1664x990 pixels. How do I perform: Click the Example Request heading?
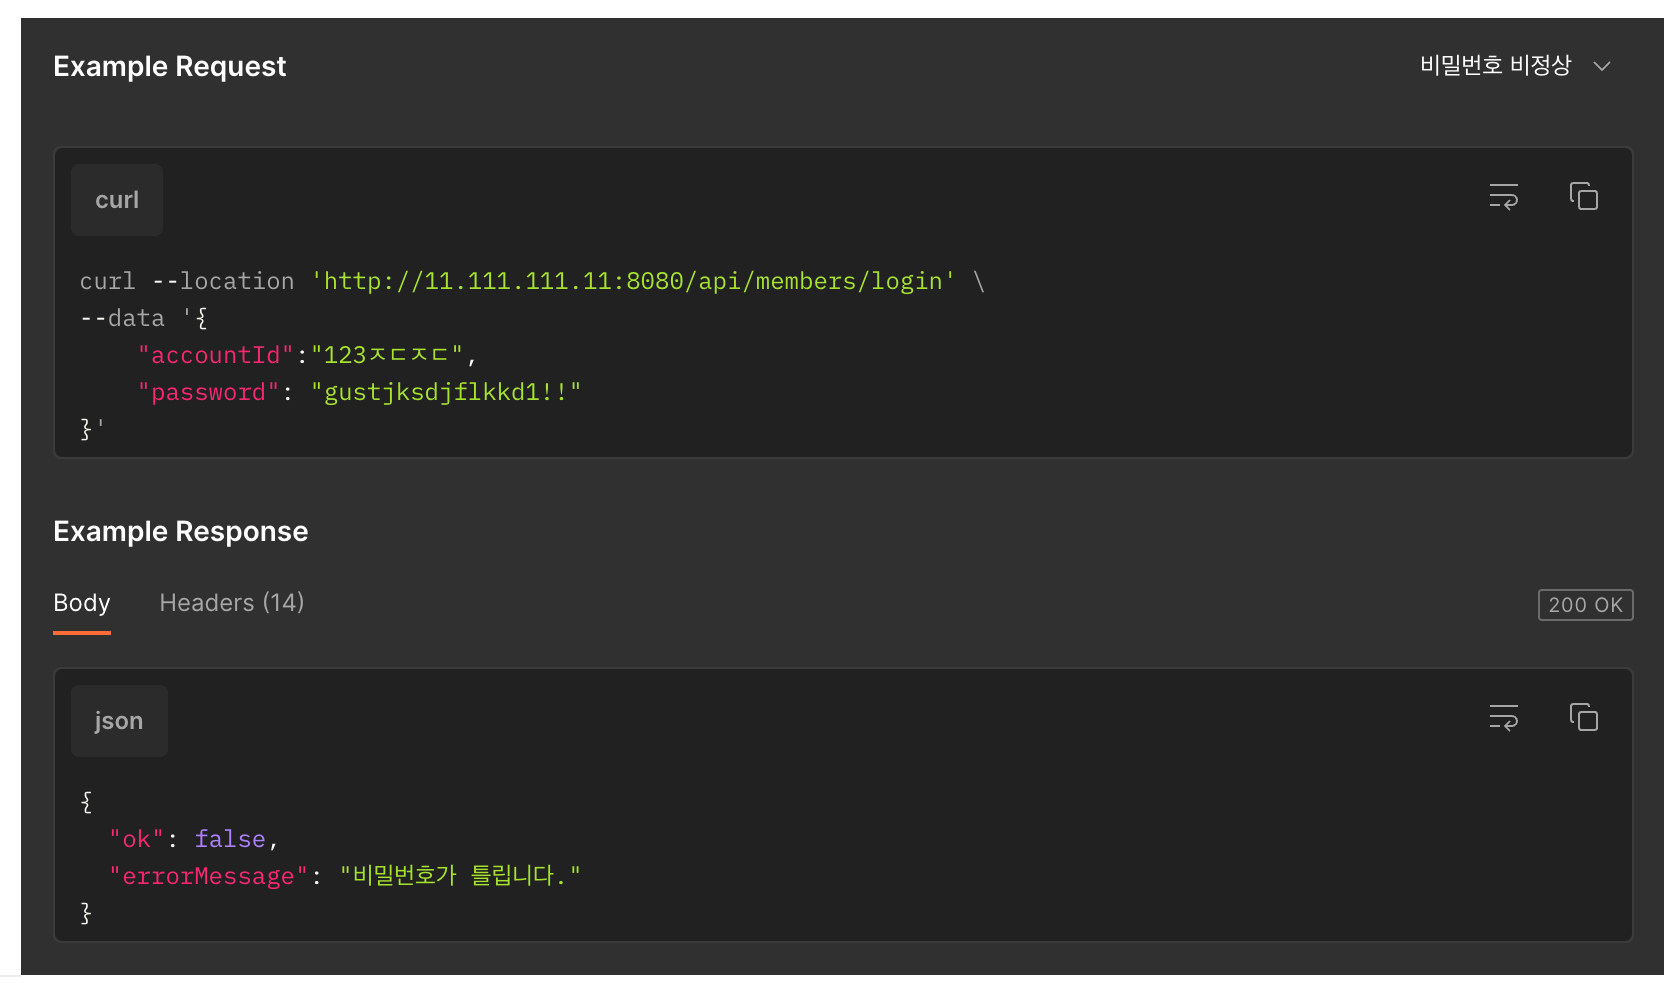(x=170, y=67)
